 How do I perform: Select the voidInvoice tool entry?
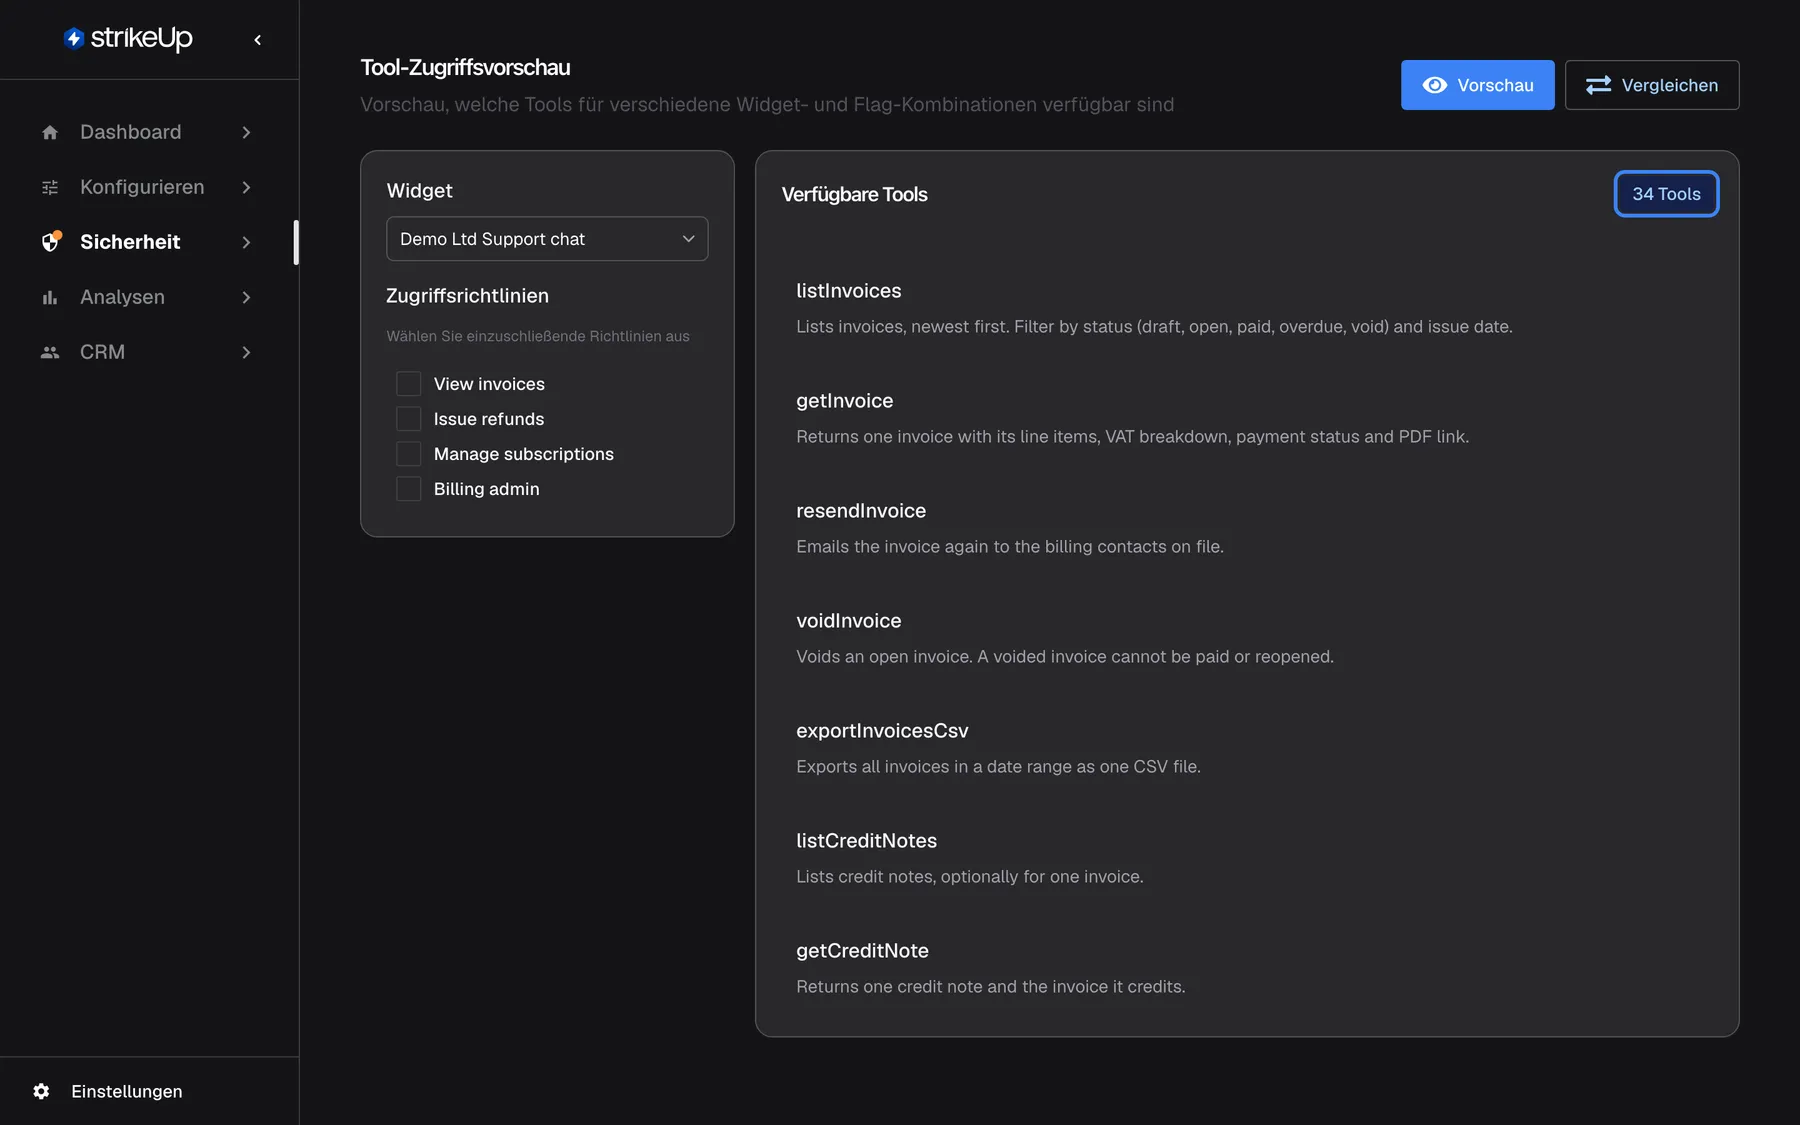click(1246, 638)
